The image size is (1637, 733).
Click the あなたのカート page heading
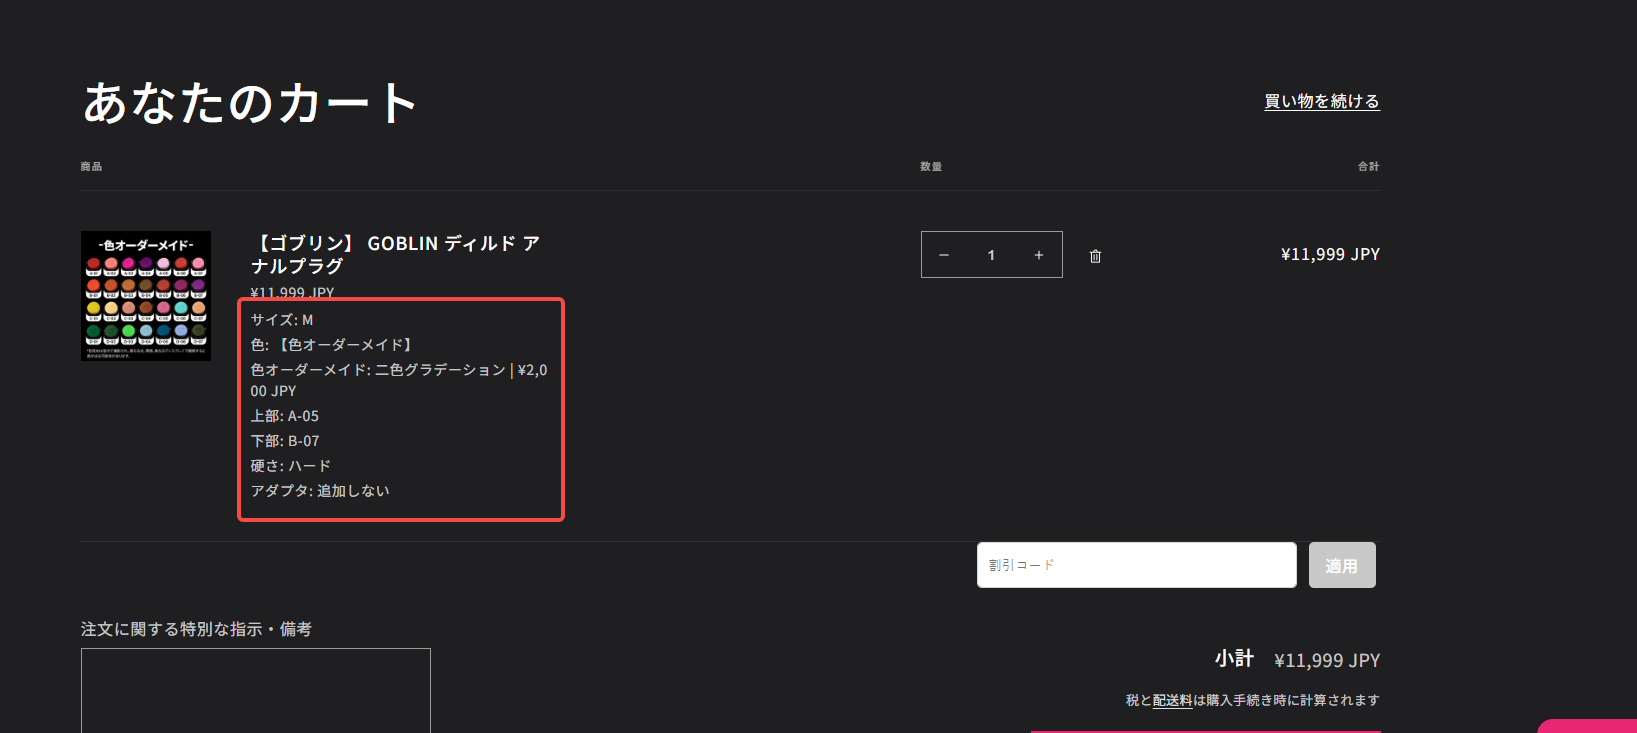click(x=250, y=103)
